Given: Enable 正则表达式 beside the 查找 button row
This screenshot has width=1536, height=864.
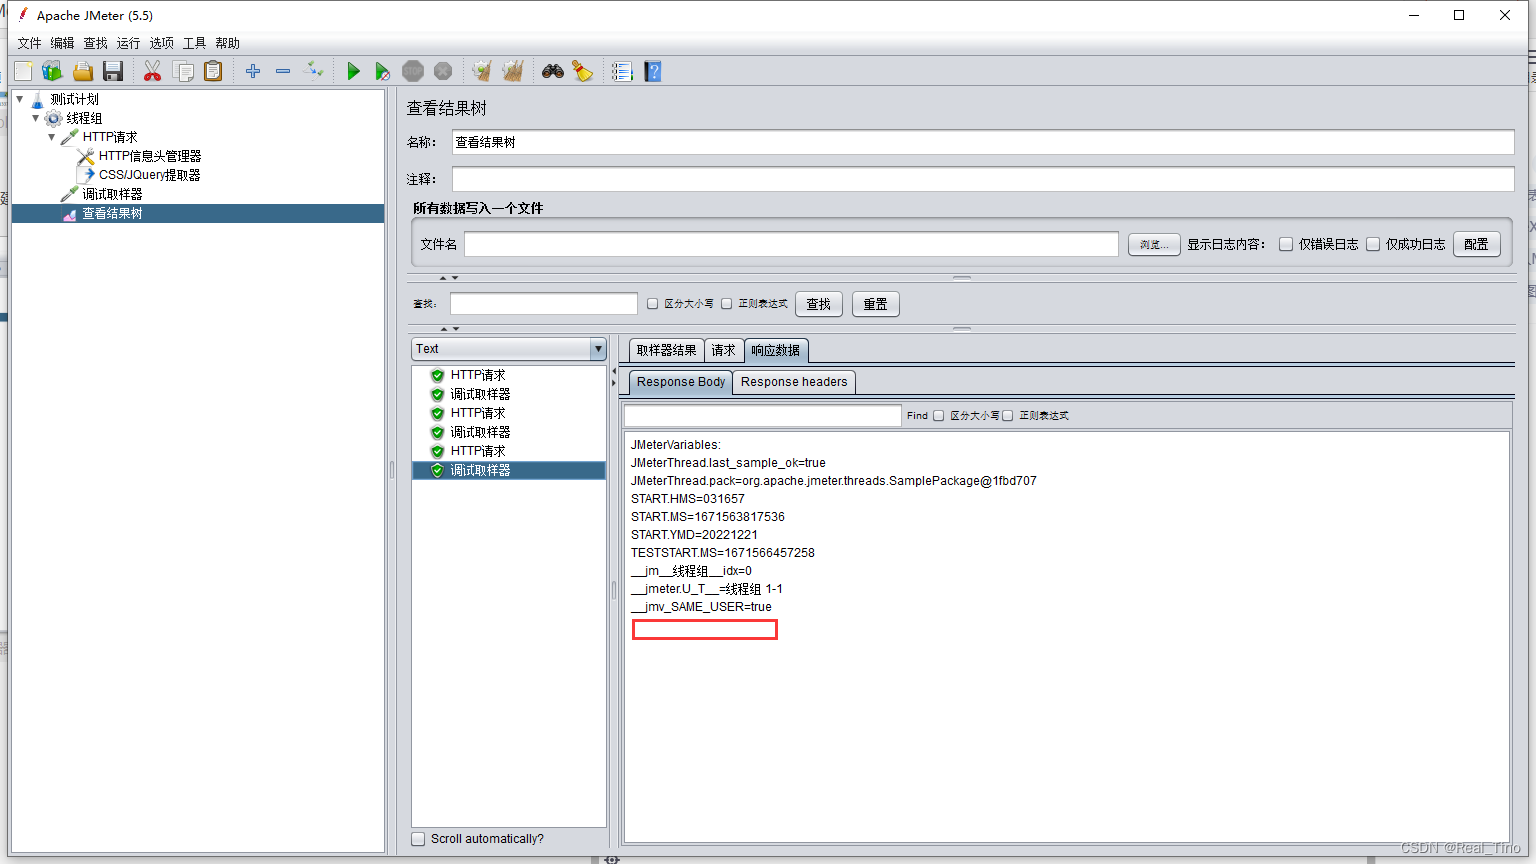Looking at the screenshot, I should tap(727, 304).
